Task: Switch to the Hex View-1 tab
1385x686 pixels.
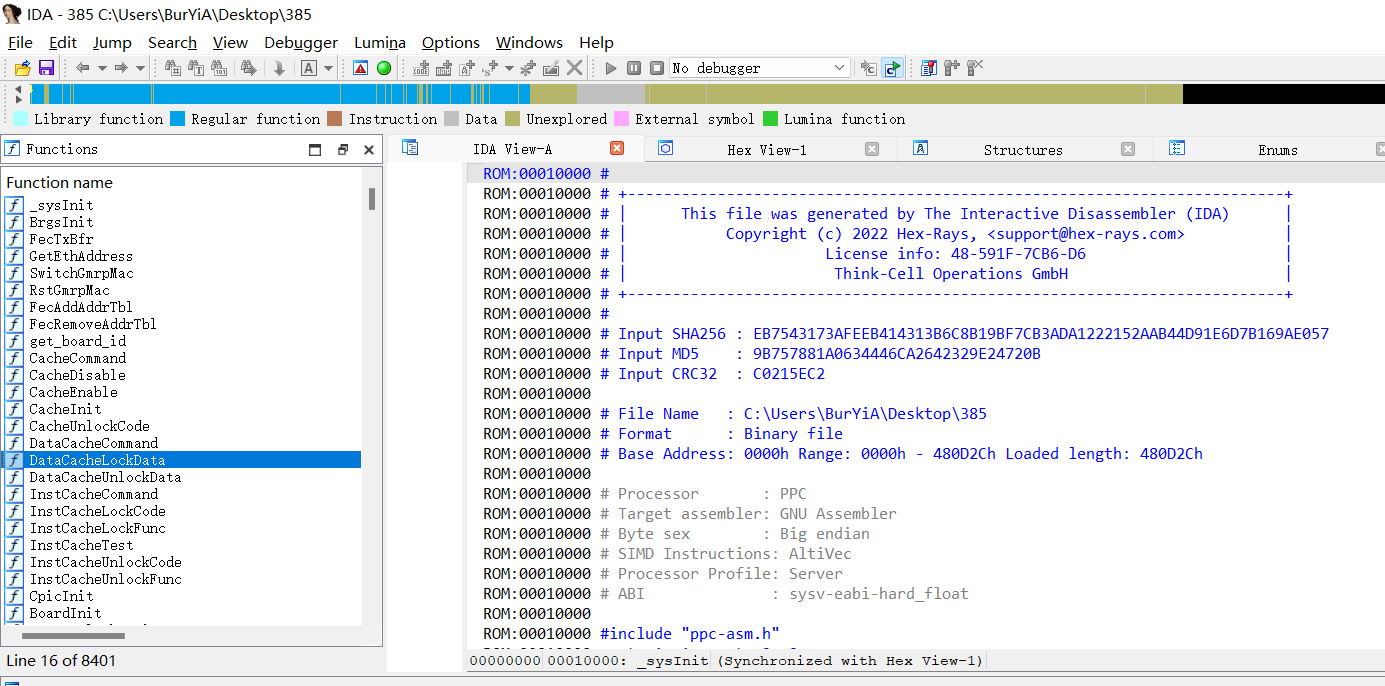Action: (766, 150)
